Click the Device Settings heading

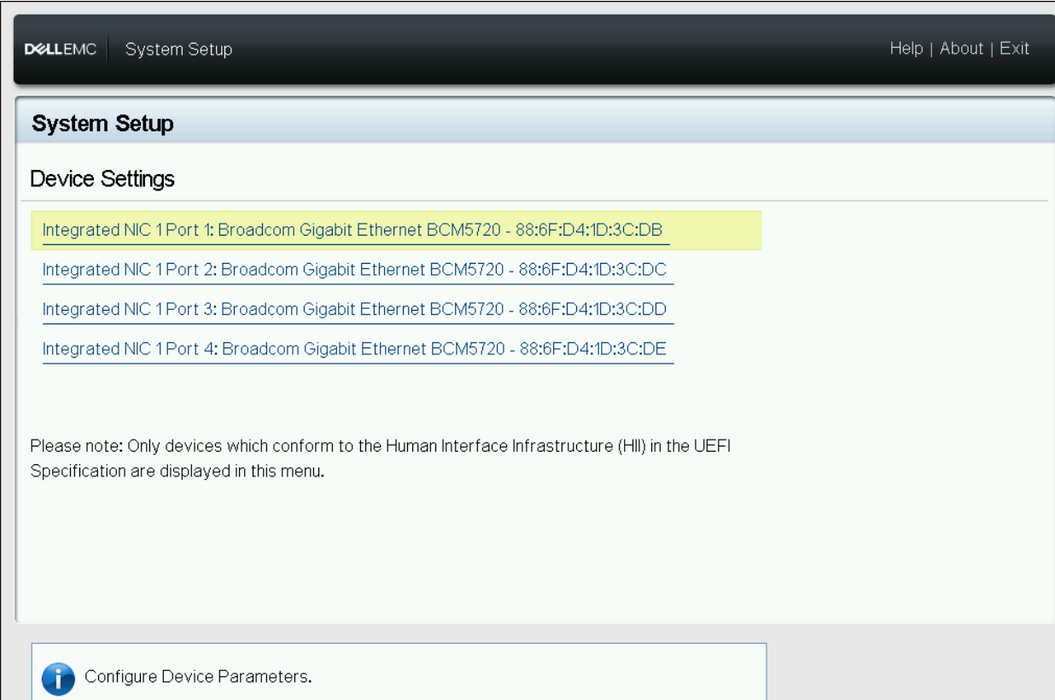coord(102,179)
